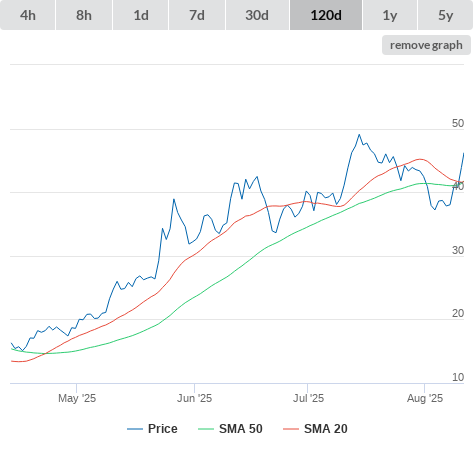The image size is (474, 455).
Task: Click the May '25 axis label
Action: coord(77,398)
